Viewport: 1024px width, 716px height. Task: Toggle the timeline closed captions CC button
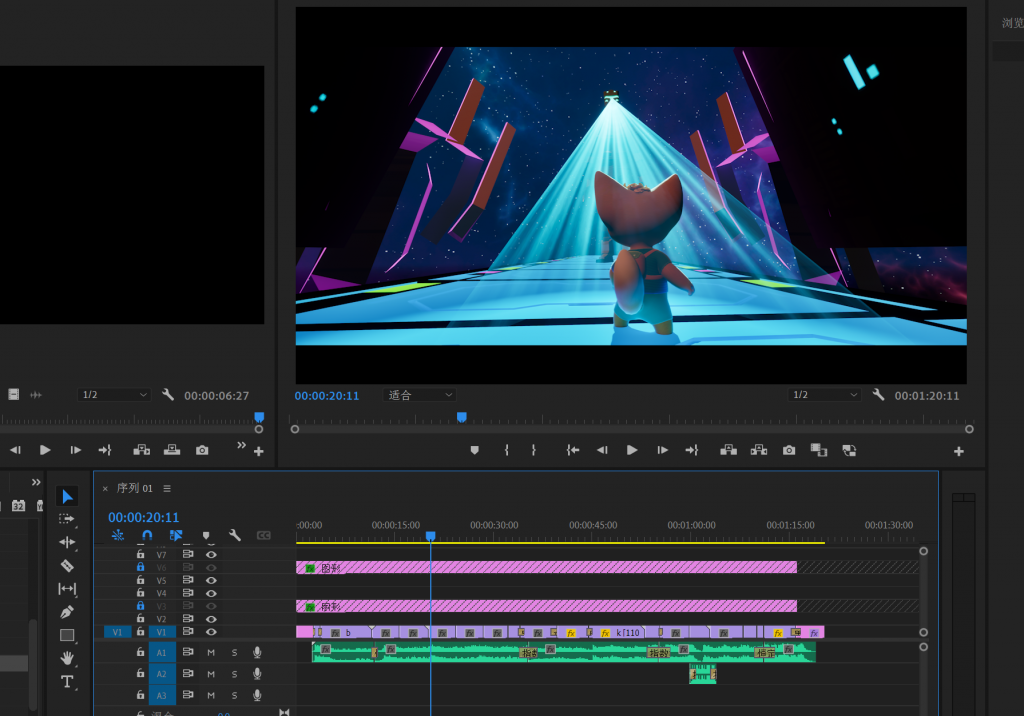pyautogui.click(x=264, y=536)
